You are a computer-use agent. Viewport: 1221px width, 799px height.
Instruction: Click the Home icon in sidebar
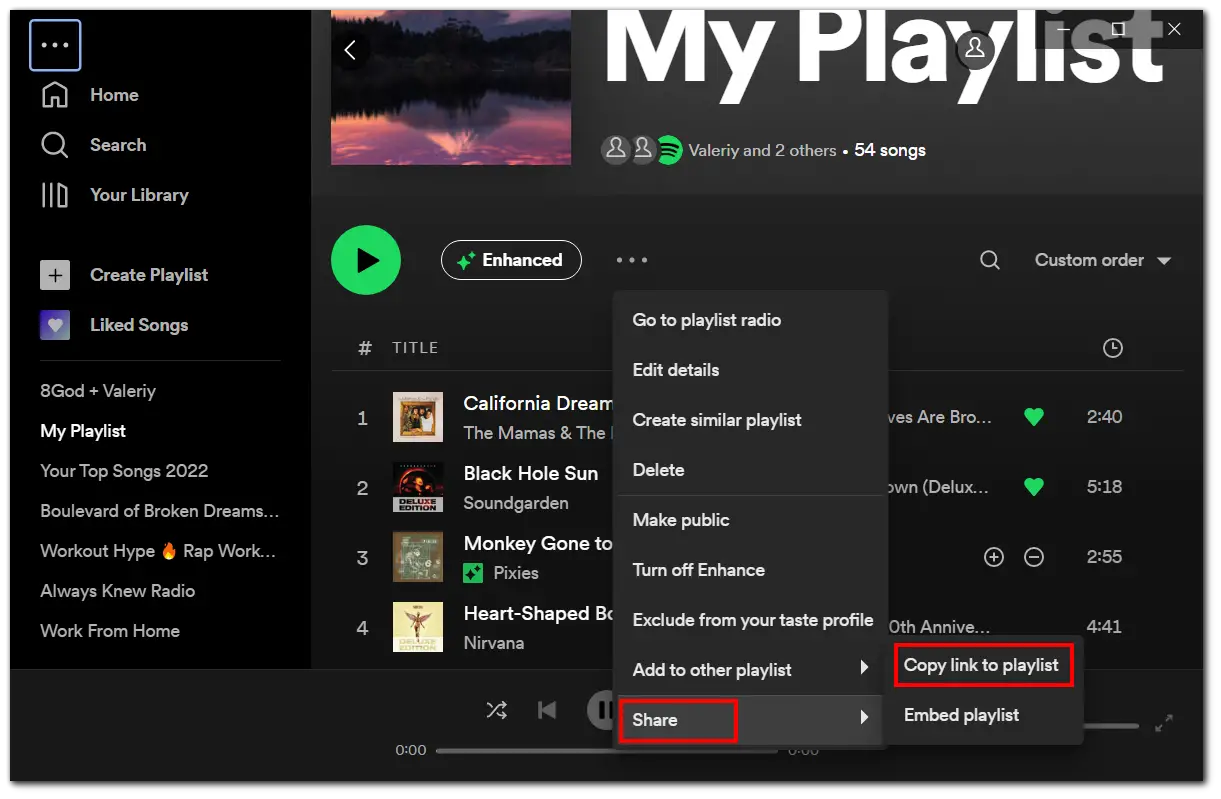[x=55, y=95]
